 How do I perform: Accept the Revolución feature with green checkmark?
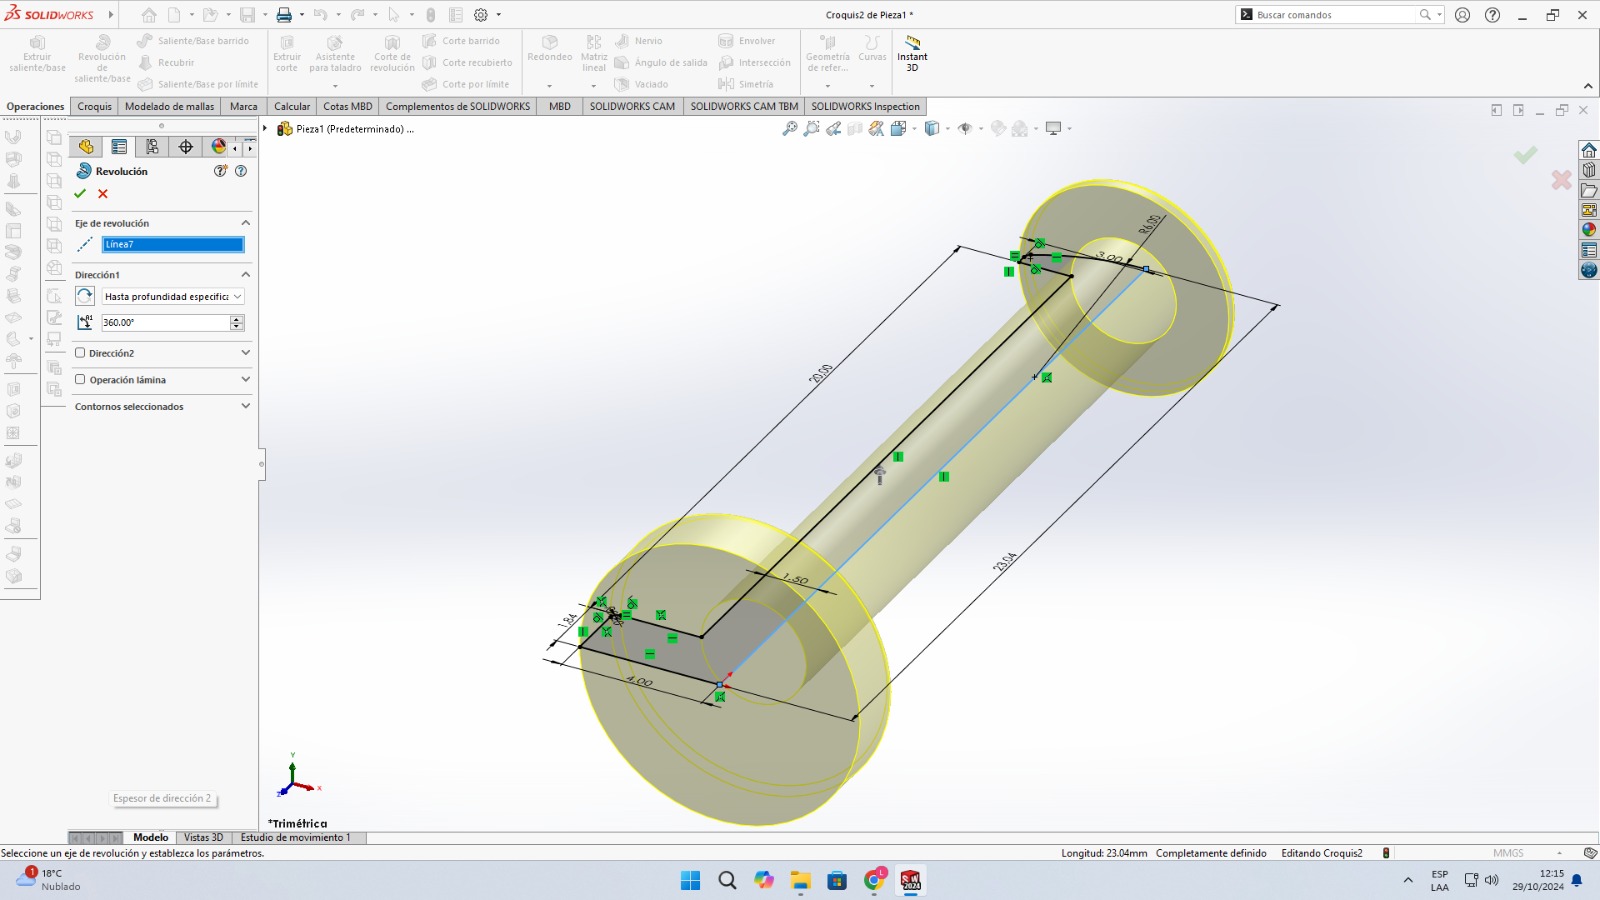coord(80,194)
